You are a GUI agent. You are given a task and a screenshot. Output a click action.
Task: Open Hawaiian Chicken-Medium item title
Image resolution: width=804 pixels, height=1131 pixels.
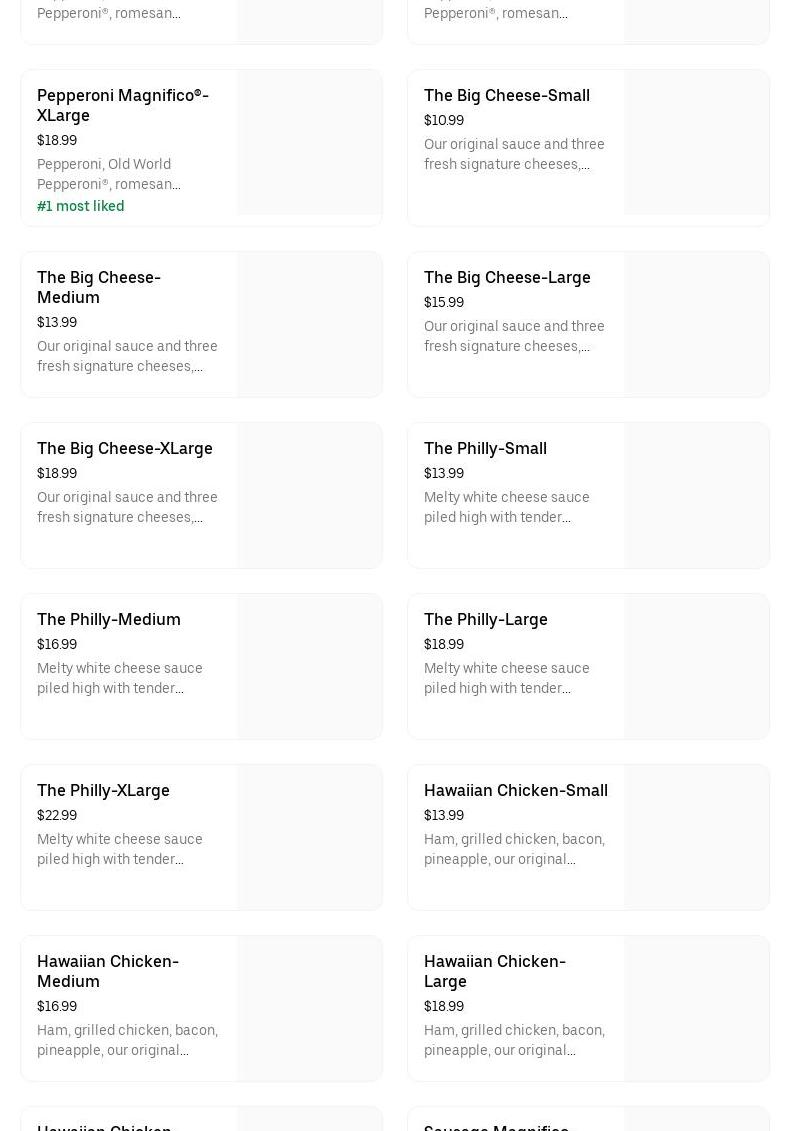tap(107, 971)
